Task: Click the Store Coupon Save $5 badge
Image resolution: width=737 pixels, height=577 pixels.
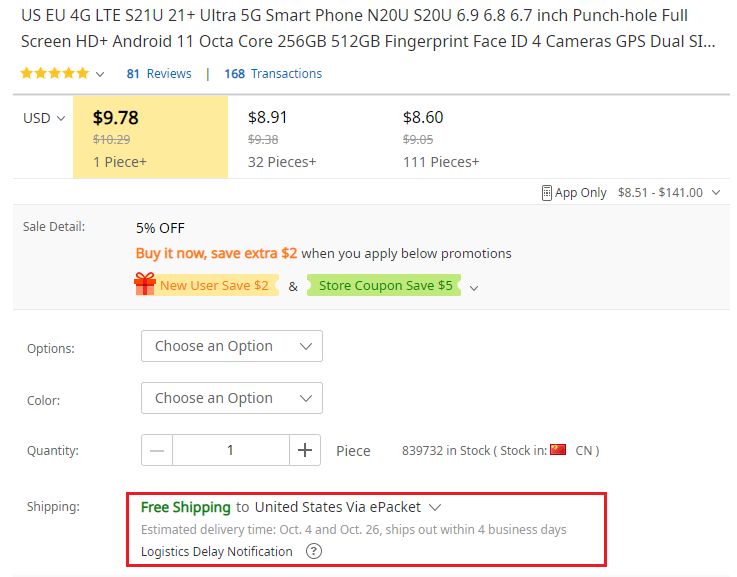Action: tap(384, 285)
